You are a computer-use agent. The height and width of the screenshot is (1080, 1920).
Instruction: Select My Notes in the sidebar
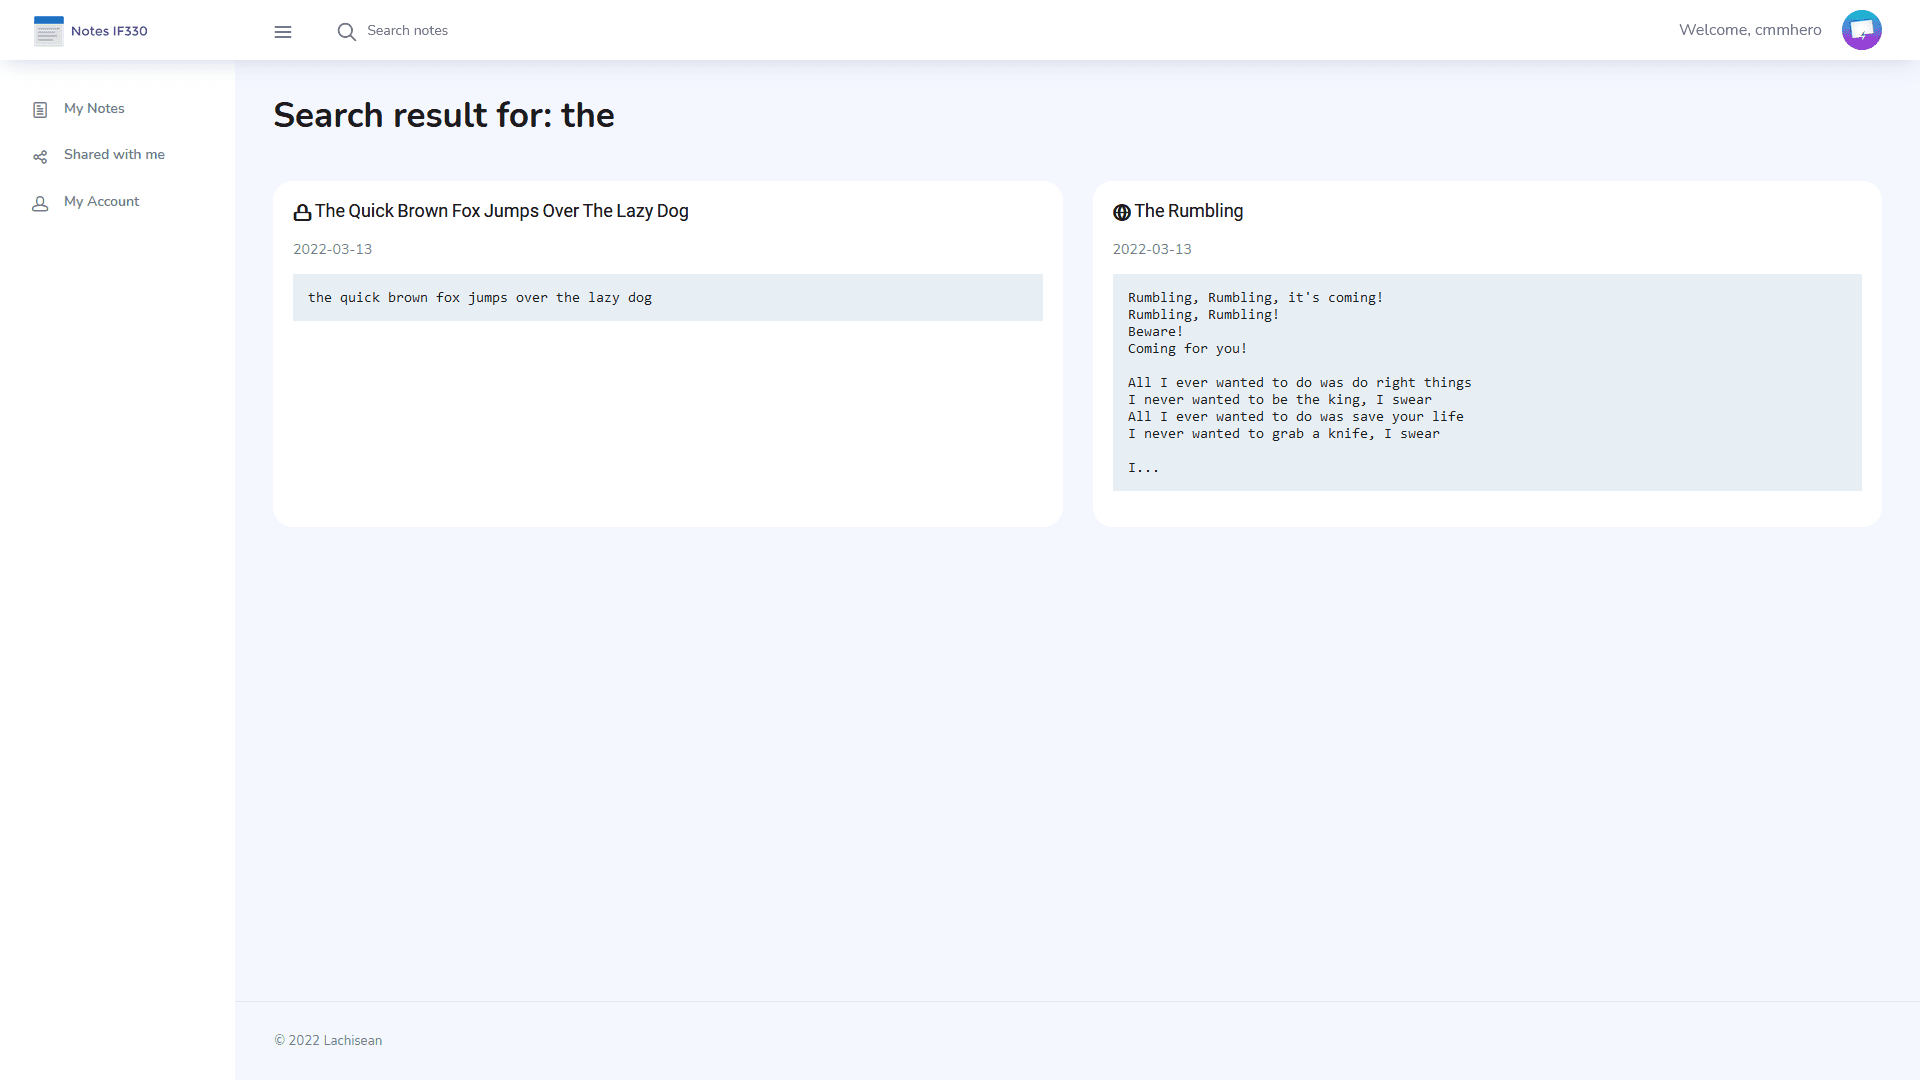coord(94,108)
